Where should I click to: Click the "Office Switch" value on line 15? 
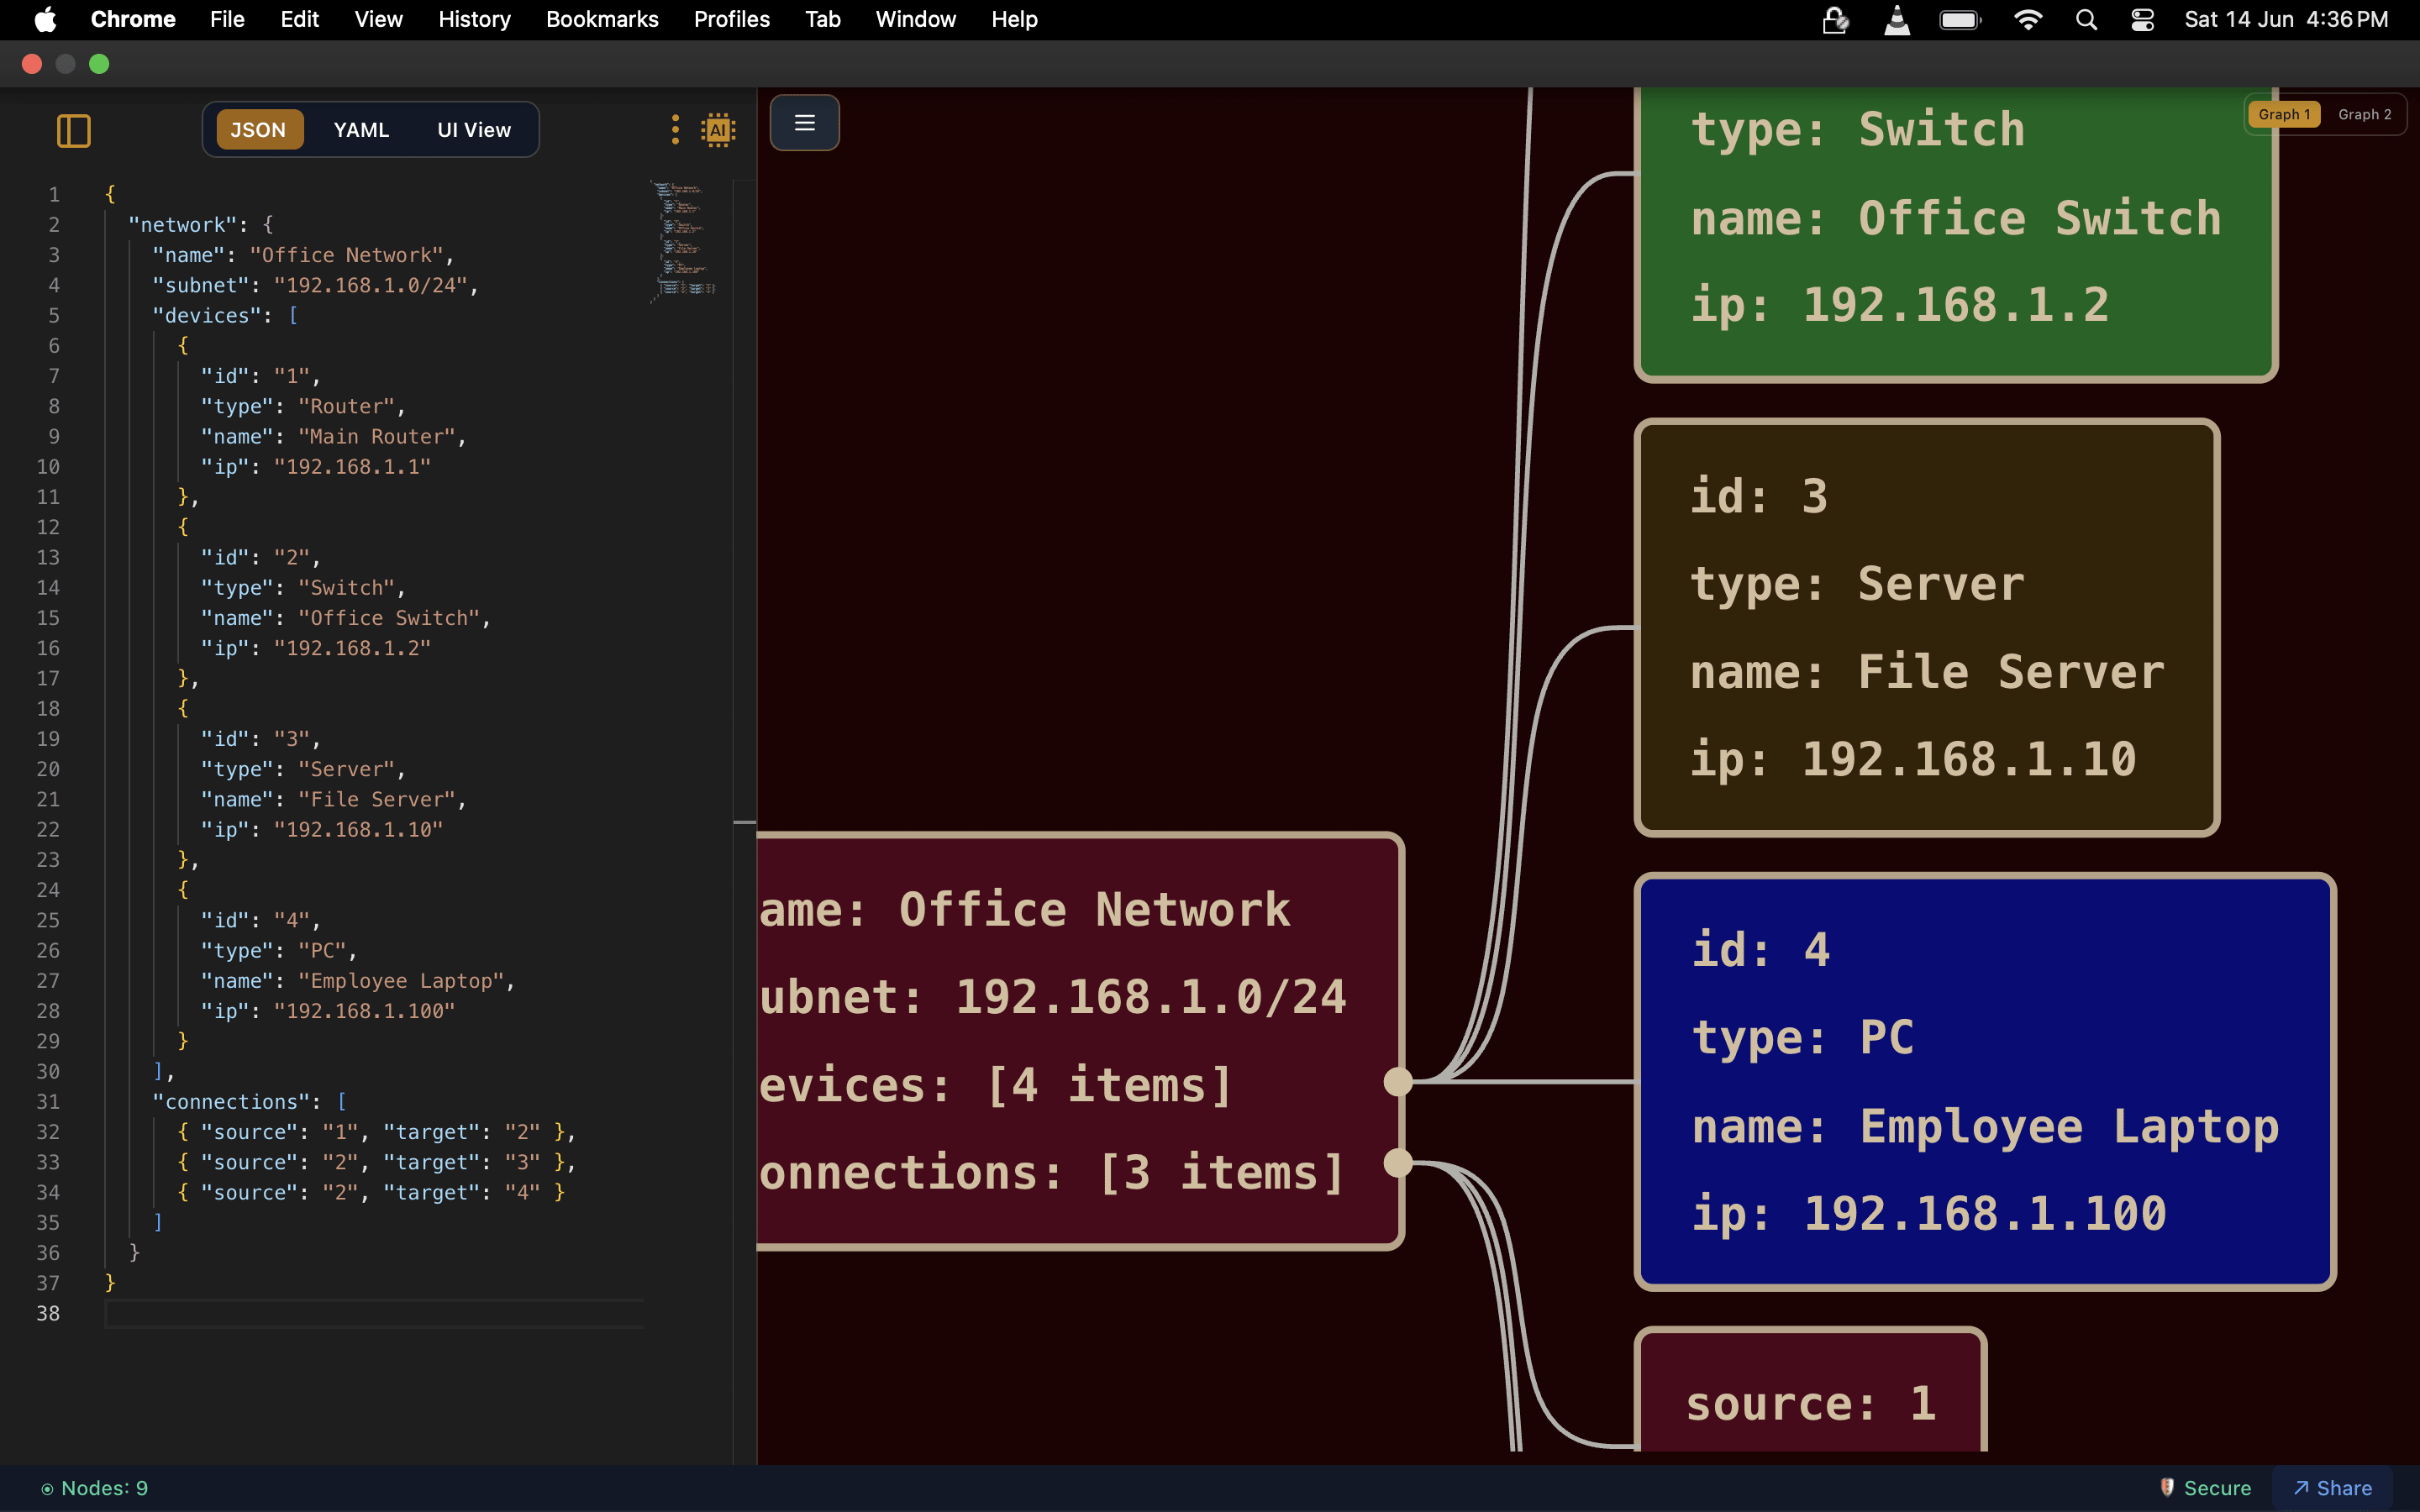pyautogui.click(x=389, y=618)
